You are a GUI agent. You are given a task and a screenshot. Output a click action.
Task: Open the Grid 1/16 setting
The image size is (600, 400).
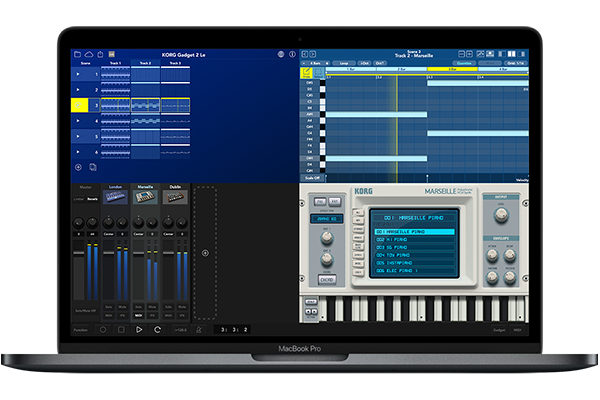(x=515, y=63)
